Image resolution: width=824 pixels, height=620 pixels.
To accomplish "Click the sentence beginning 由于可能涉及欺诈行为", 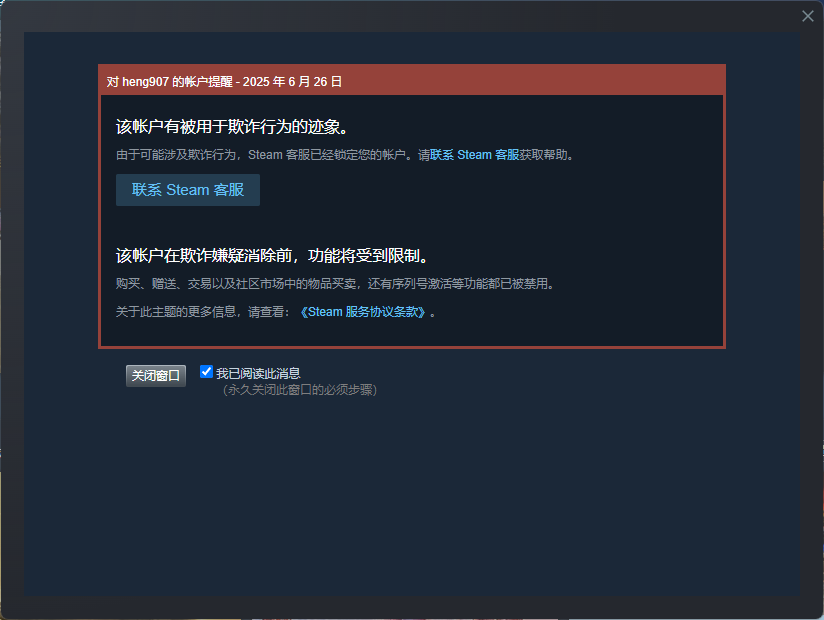I will (344, 155).
